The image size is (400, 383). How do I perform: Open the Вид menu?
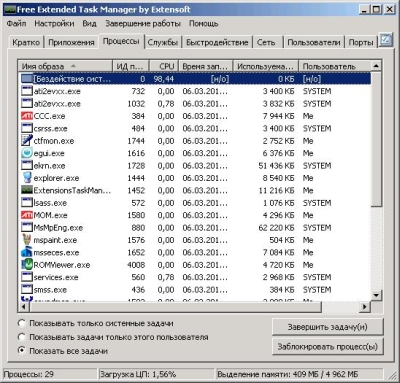pyautogui.click(x=89, y=24)
